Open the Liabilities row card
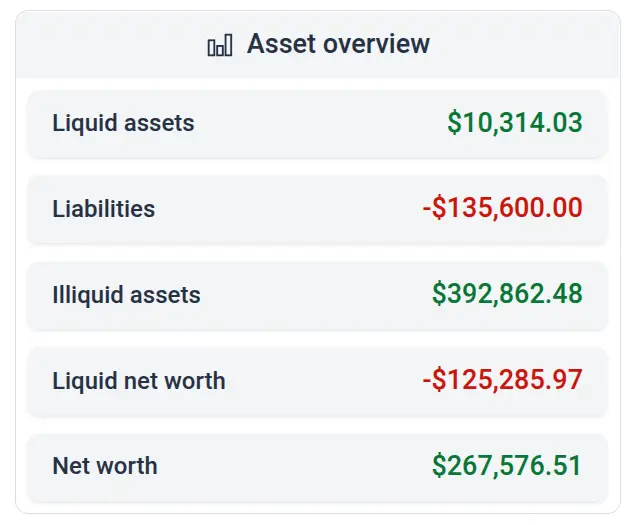Viewport: 630px width, 525px height. (x=290, y=209)
